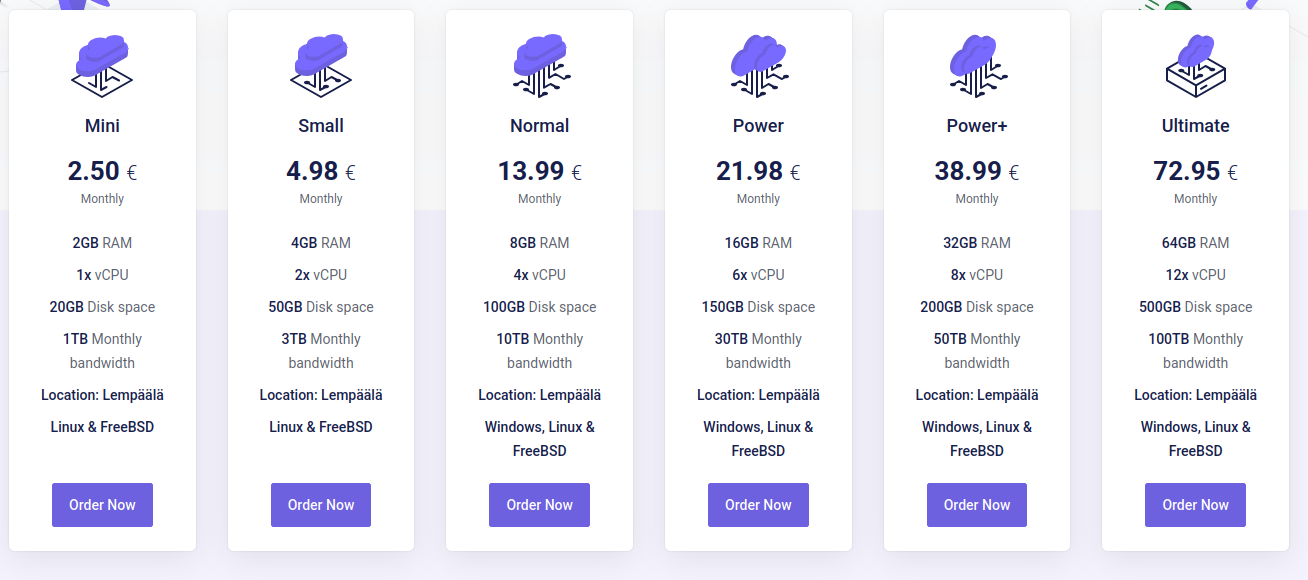Select the Mini plan title
The height and width of the screenshot is (580, 1308).
tap(102, 126)
